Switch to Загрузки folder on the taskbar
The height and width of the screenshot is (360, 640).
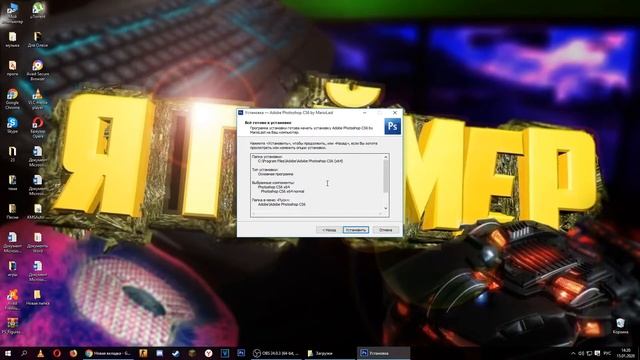pos(330,353)
